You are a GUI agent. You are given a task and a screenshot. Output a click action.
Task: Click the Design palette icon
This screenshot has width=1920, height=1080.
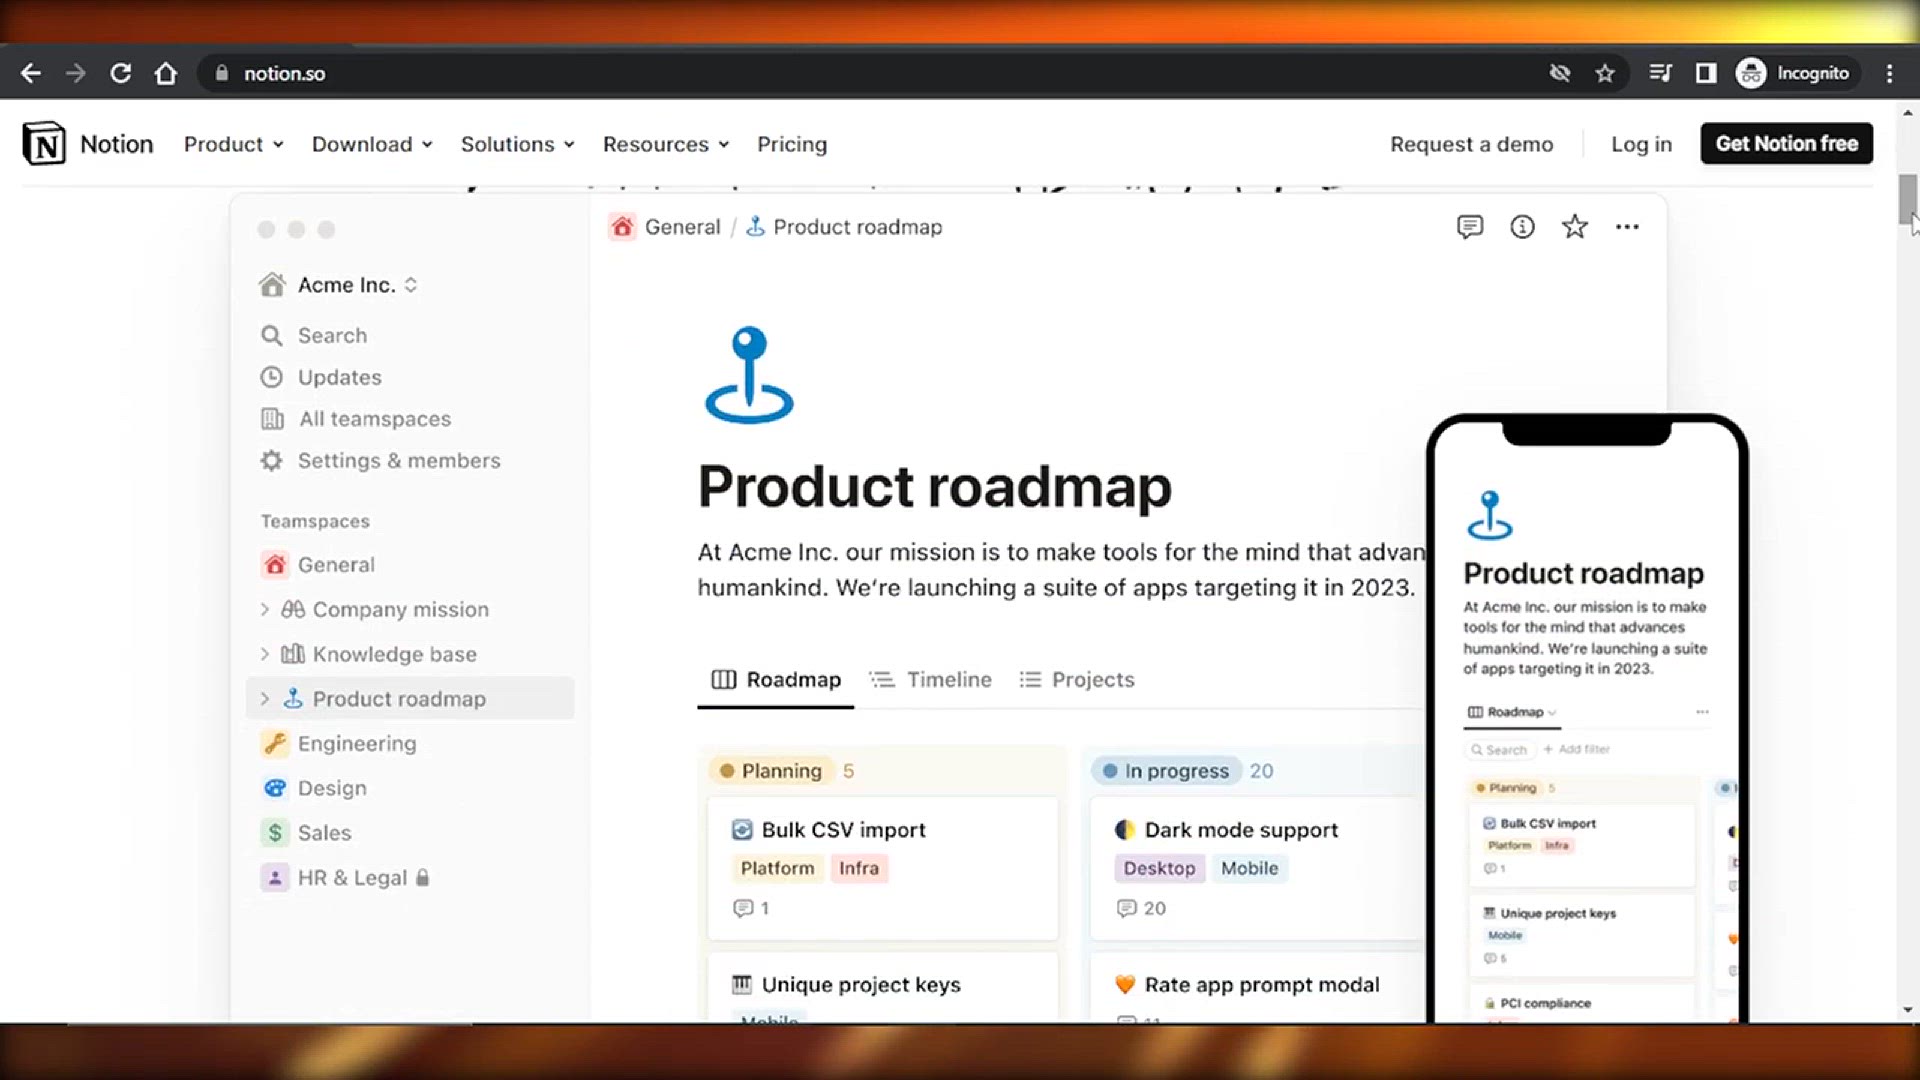[x=275, y=788]
